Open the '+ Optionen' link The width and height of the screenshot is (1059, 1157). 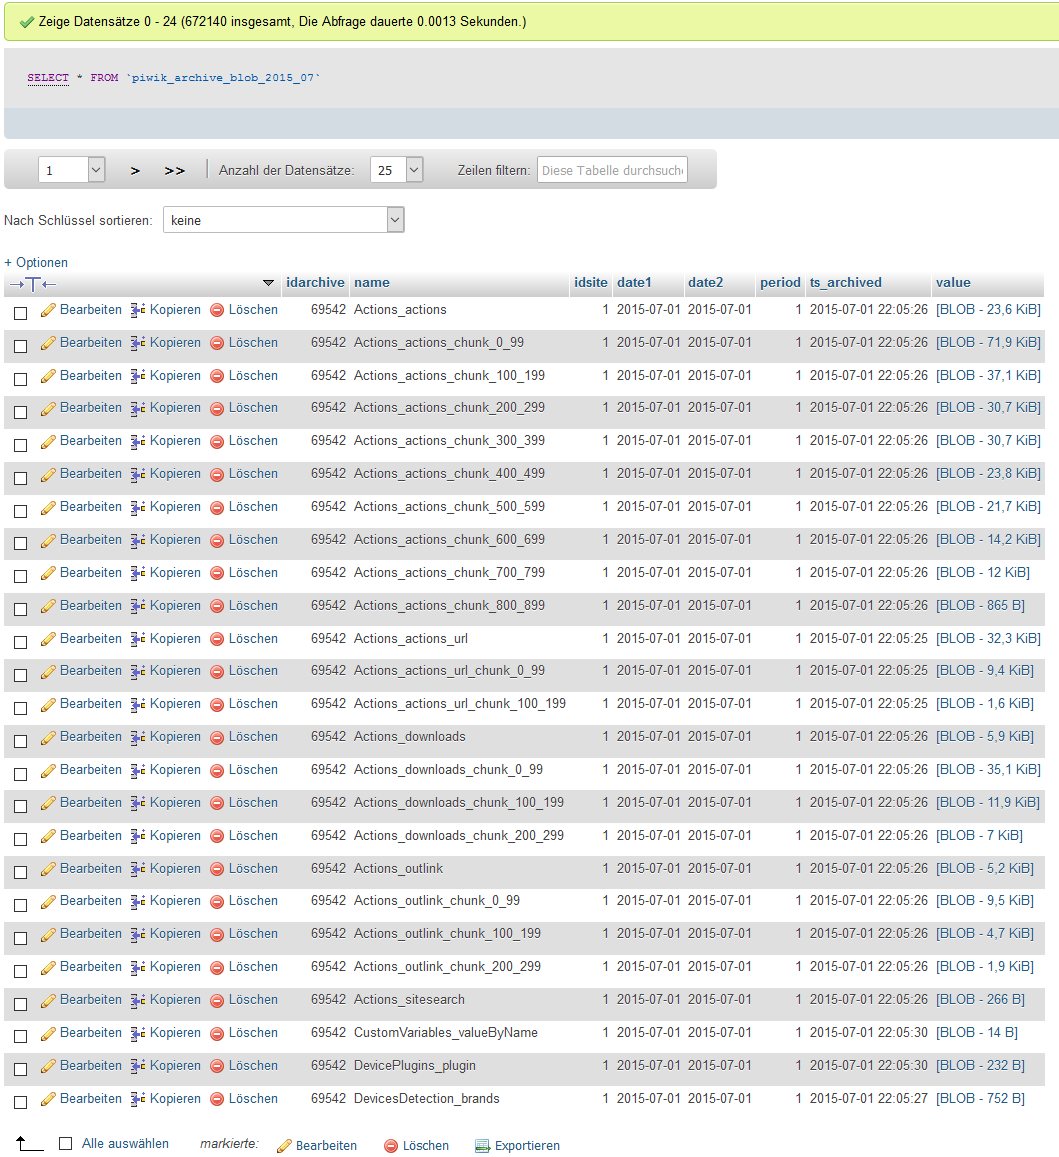36,263
